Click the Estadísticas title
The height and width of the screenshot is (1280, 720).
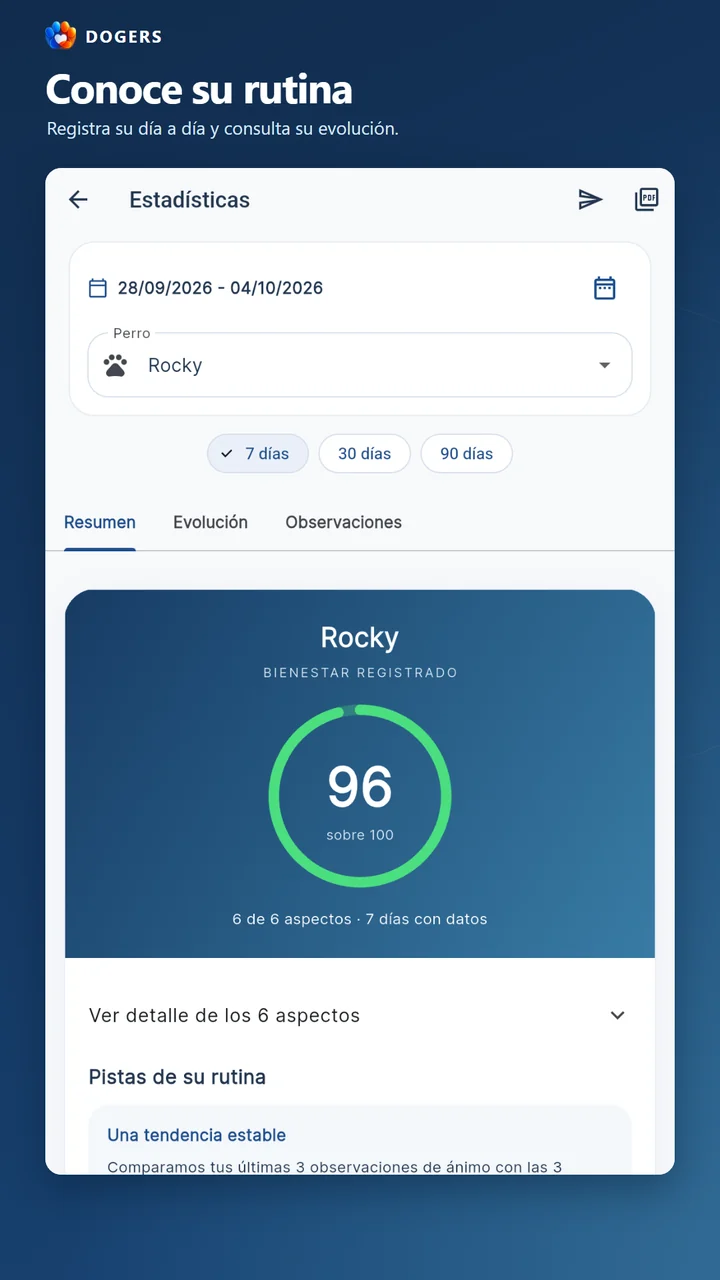tap(189, 199)
